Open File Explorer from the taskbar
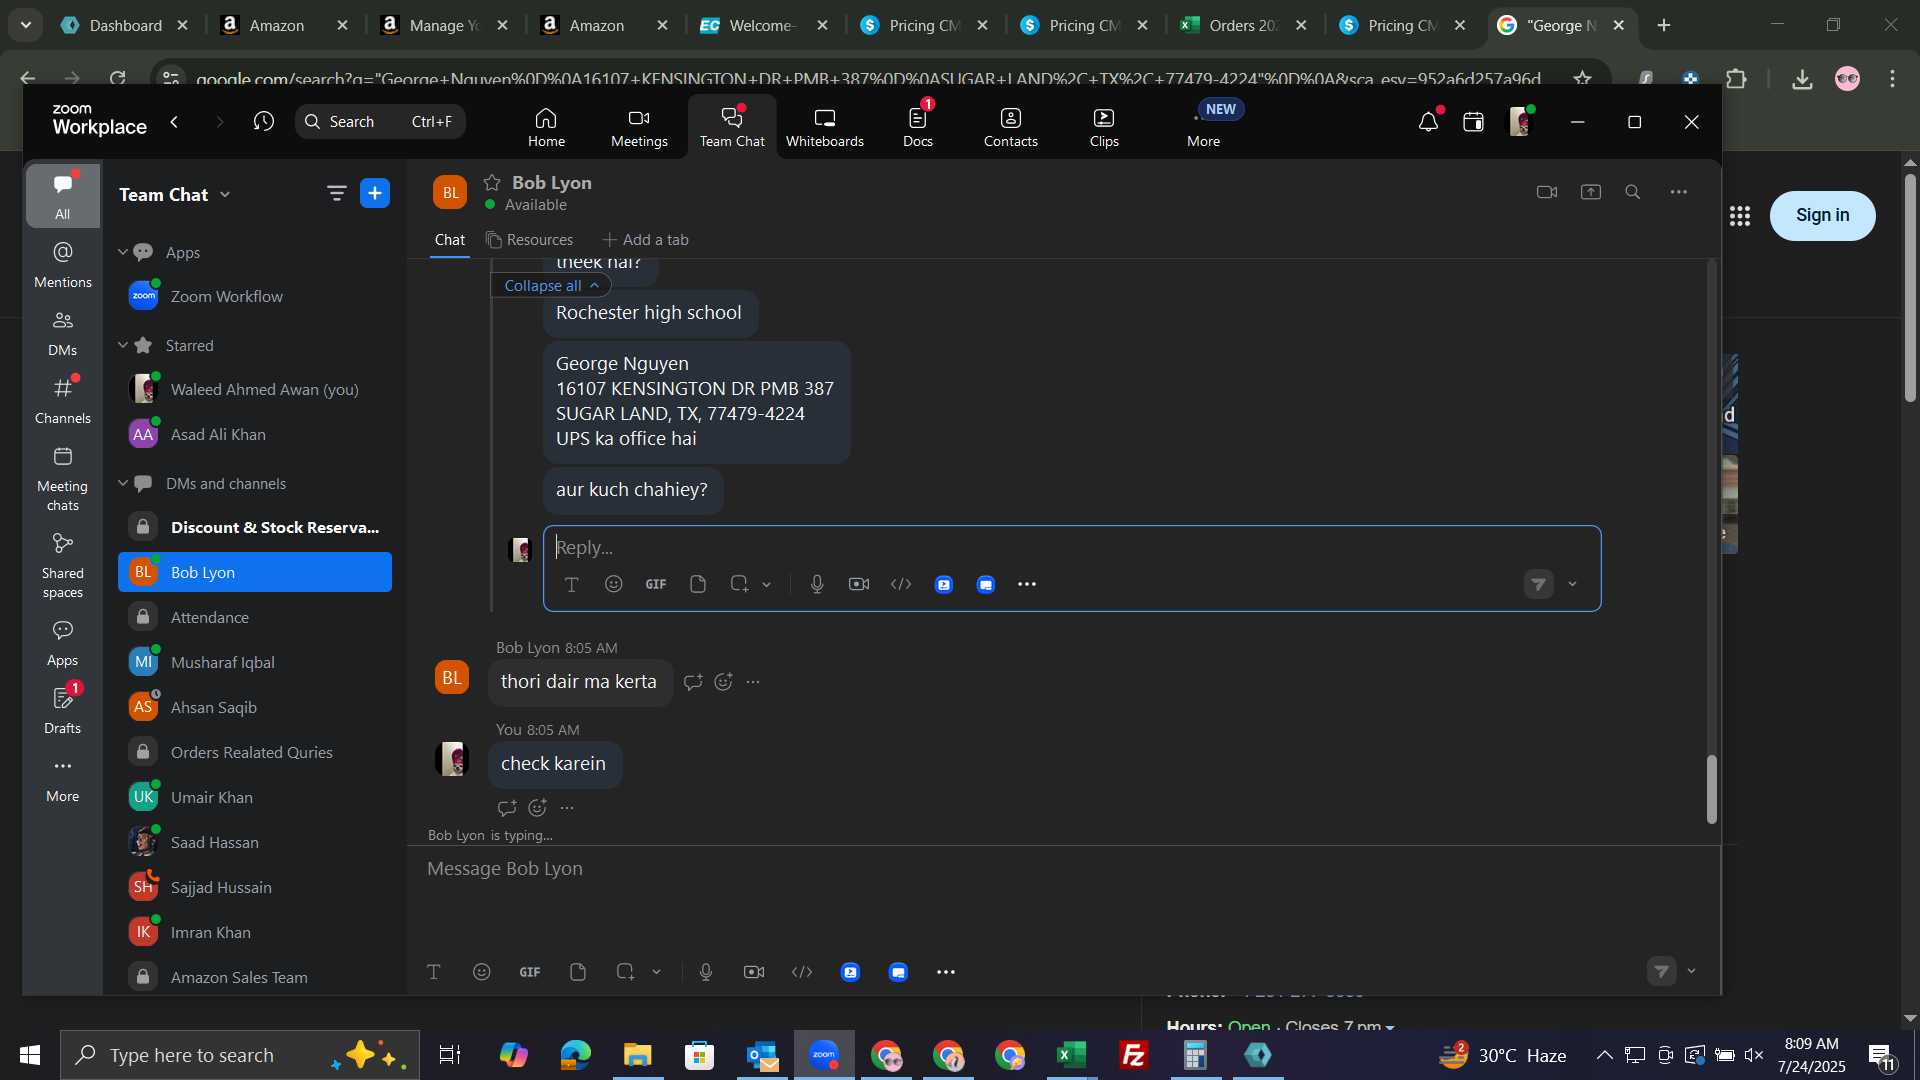Viewport: 1920px width, 1080px height. tap(637, 1055)
